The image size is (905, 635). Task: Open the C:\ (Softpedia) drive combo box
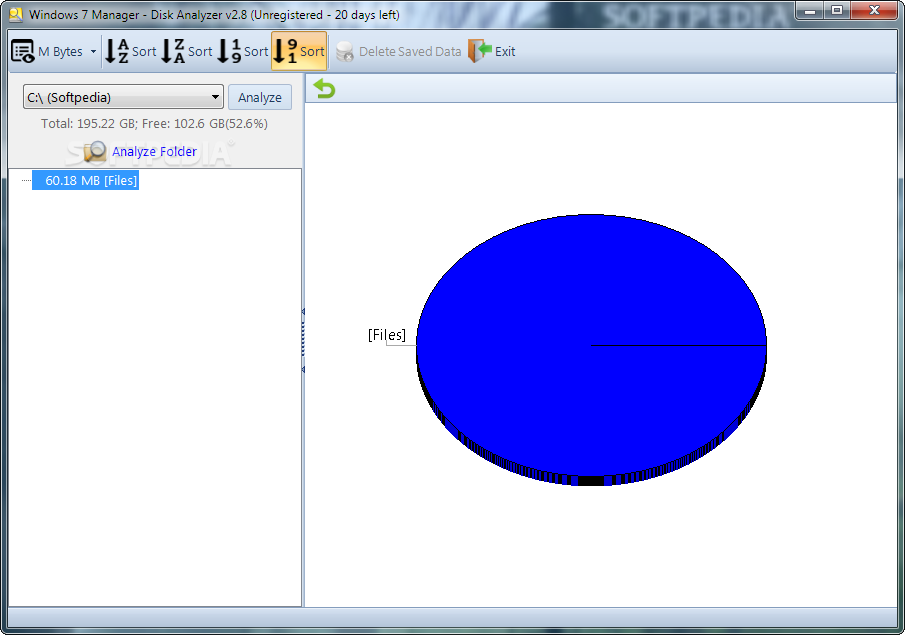click(x=124, y=97)
